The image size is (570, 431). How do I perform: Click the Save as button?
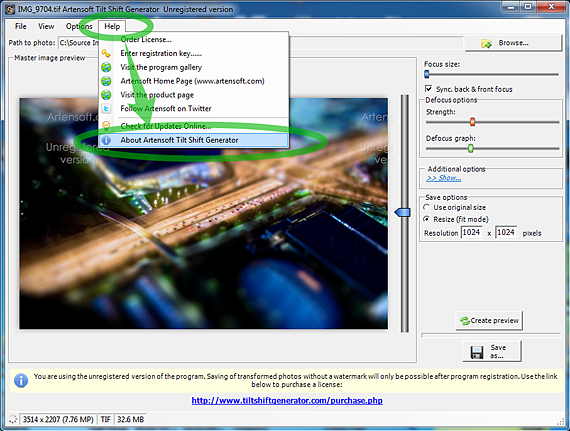point(492,351)
